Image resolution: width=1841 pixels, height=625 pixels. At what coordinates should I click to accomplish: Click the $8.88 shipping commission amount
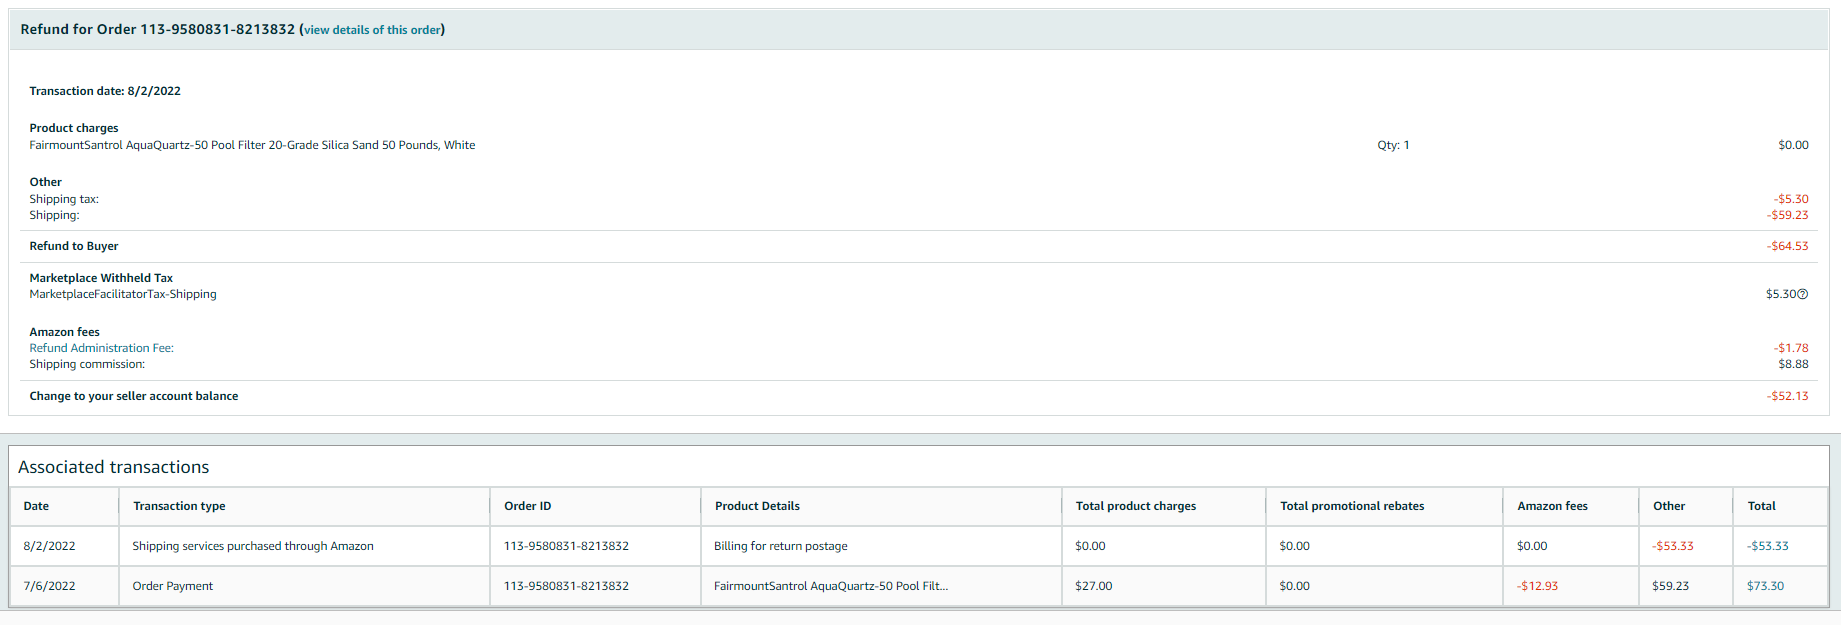pos(1793,364)
